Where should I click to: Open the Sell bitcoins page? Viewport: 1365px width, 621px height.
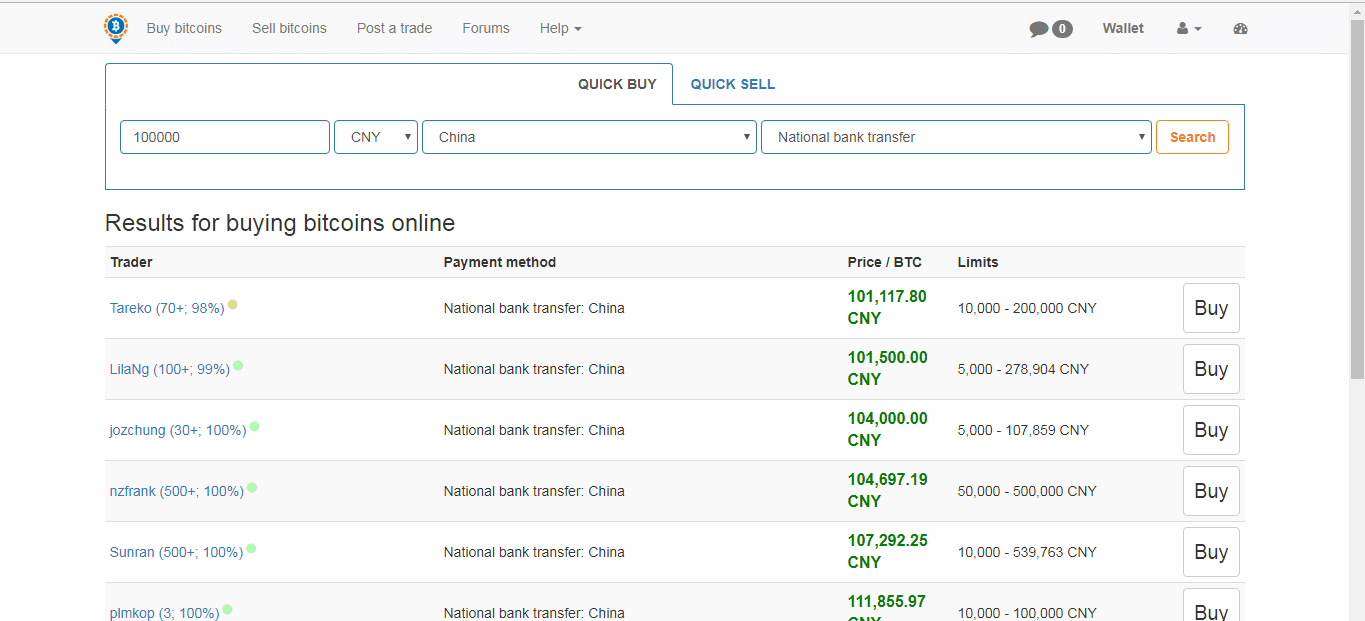click(289, 28)
